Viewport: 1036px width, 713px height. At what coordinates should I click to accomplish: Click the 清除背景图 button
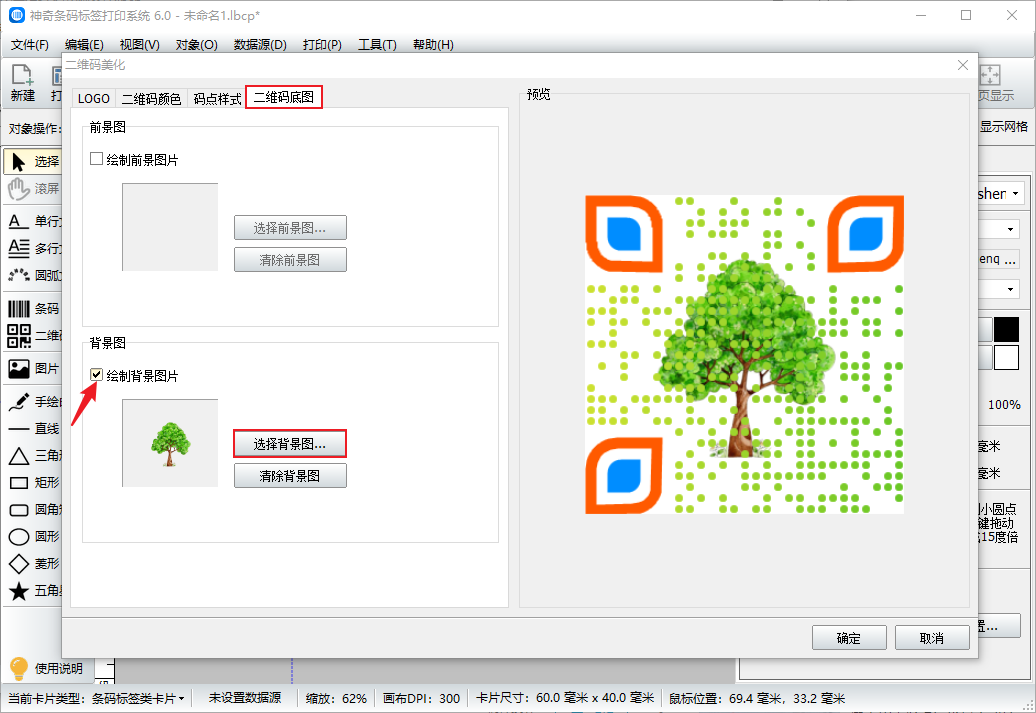[x=290, y=476]
